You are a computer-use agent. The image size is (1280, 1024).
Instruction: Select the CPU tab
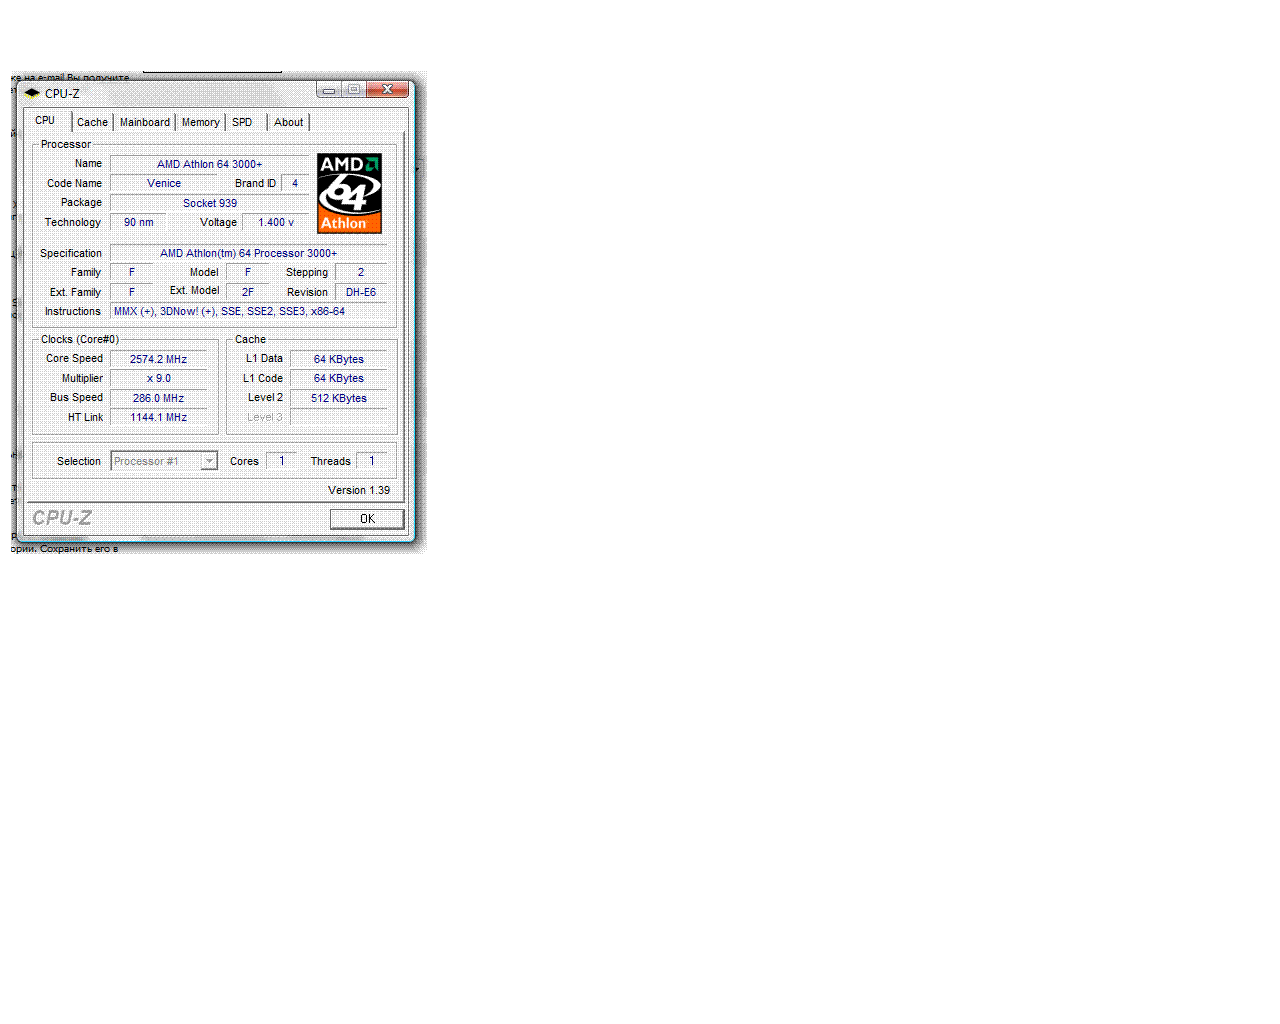(46, 120)
